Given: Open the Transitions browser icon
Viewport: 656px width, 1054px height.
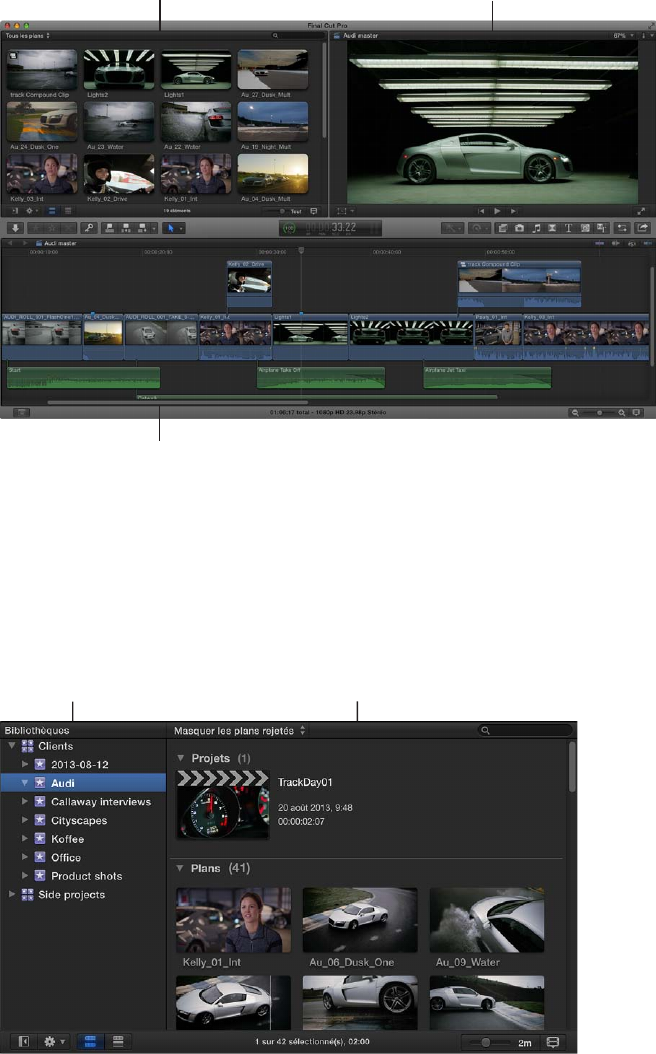Looking at the screenshot, I should click(x=552, y=228).
